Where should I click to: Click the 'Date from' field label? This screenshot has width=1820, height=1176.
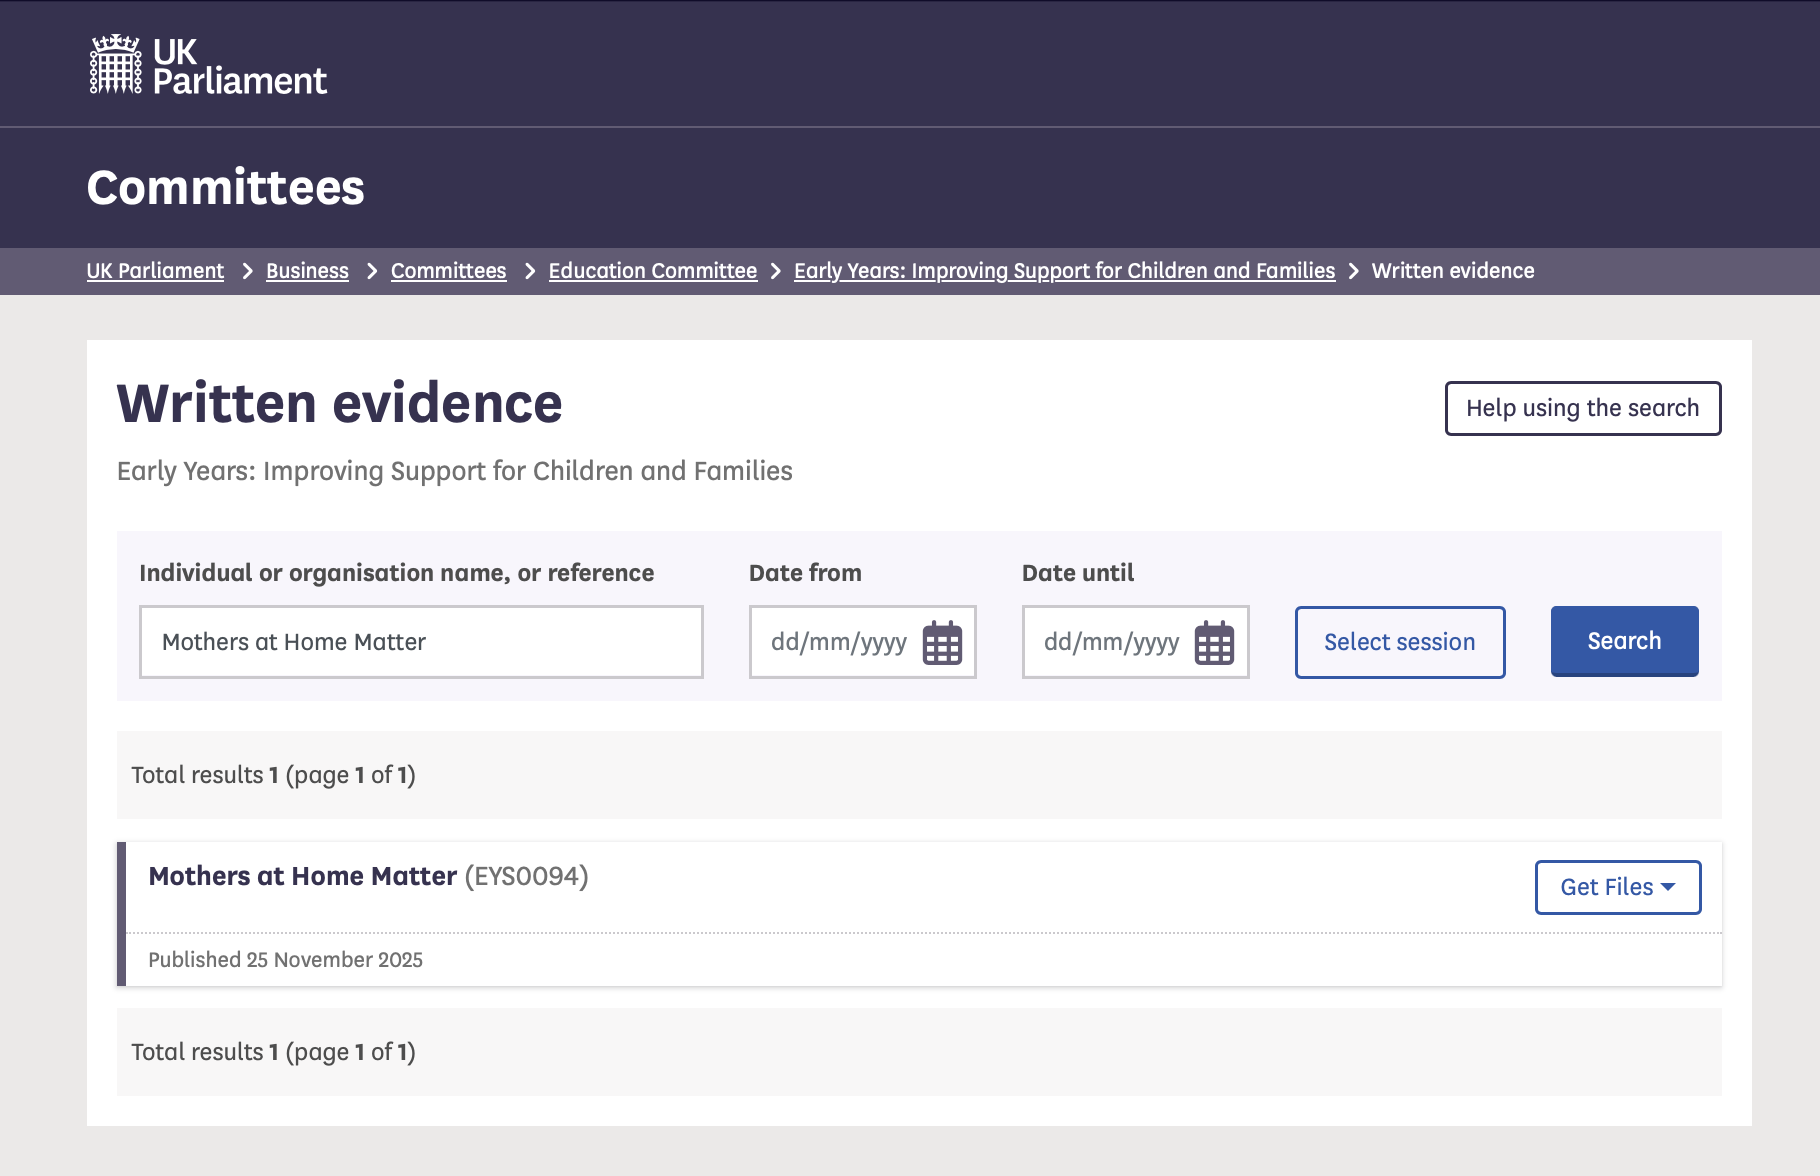click(x=805, y=573)
